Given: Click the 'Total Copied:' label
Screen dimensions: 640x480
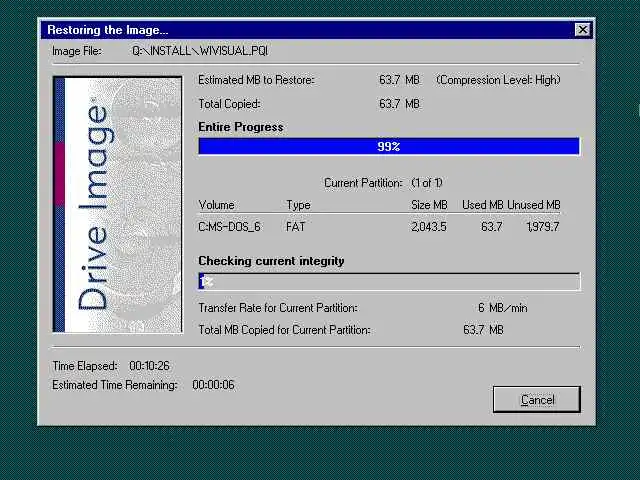Looking at the screenshot, I should point(229,104).
